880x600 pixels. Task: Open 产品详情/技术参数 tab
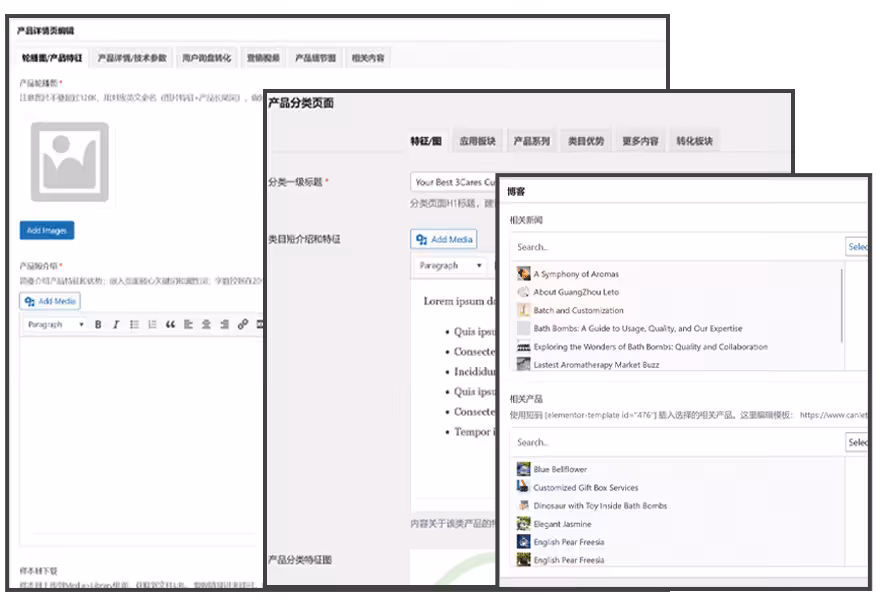[x=132, y=58]
